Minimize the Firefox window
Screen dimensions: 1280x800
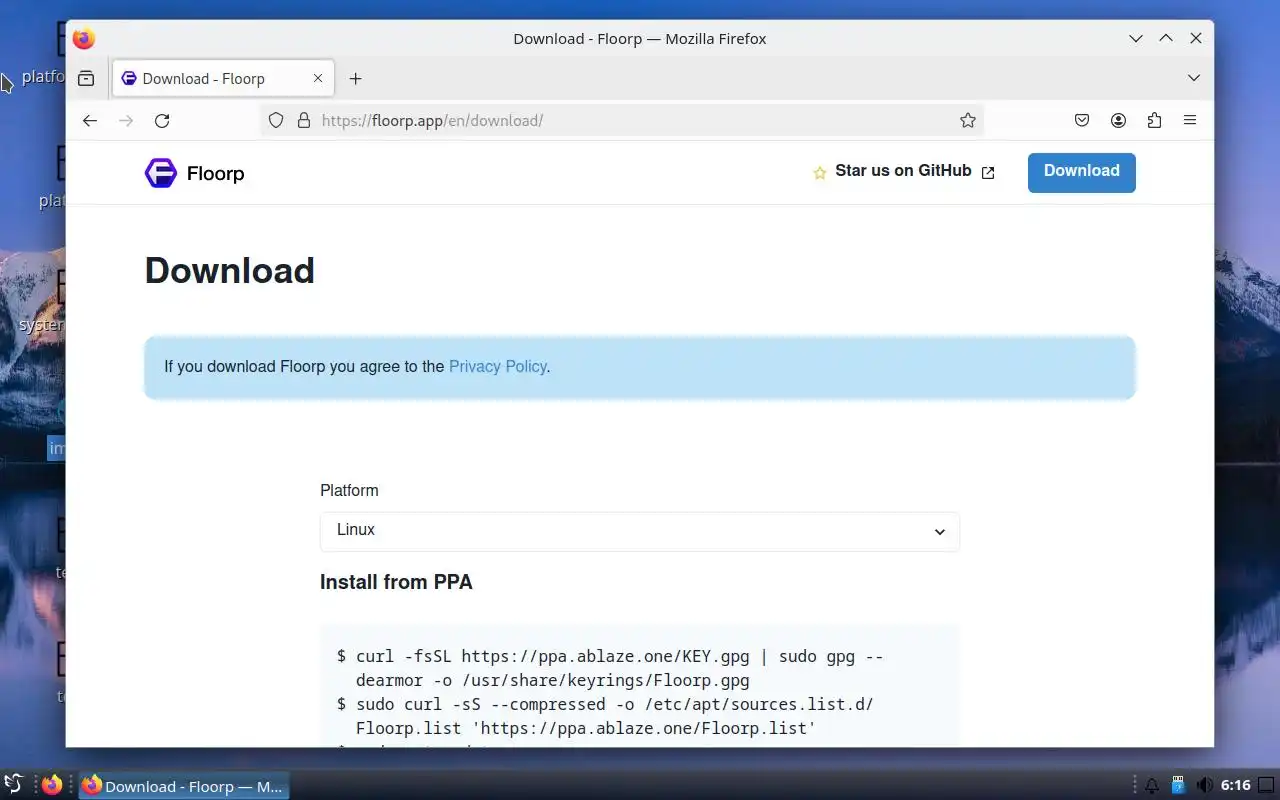click(1136, 38)
